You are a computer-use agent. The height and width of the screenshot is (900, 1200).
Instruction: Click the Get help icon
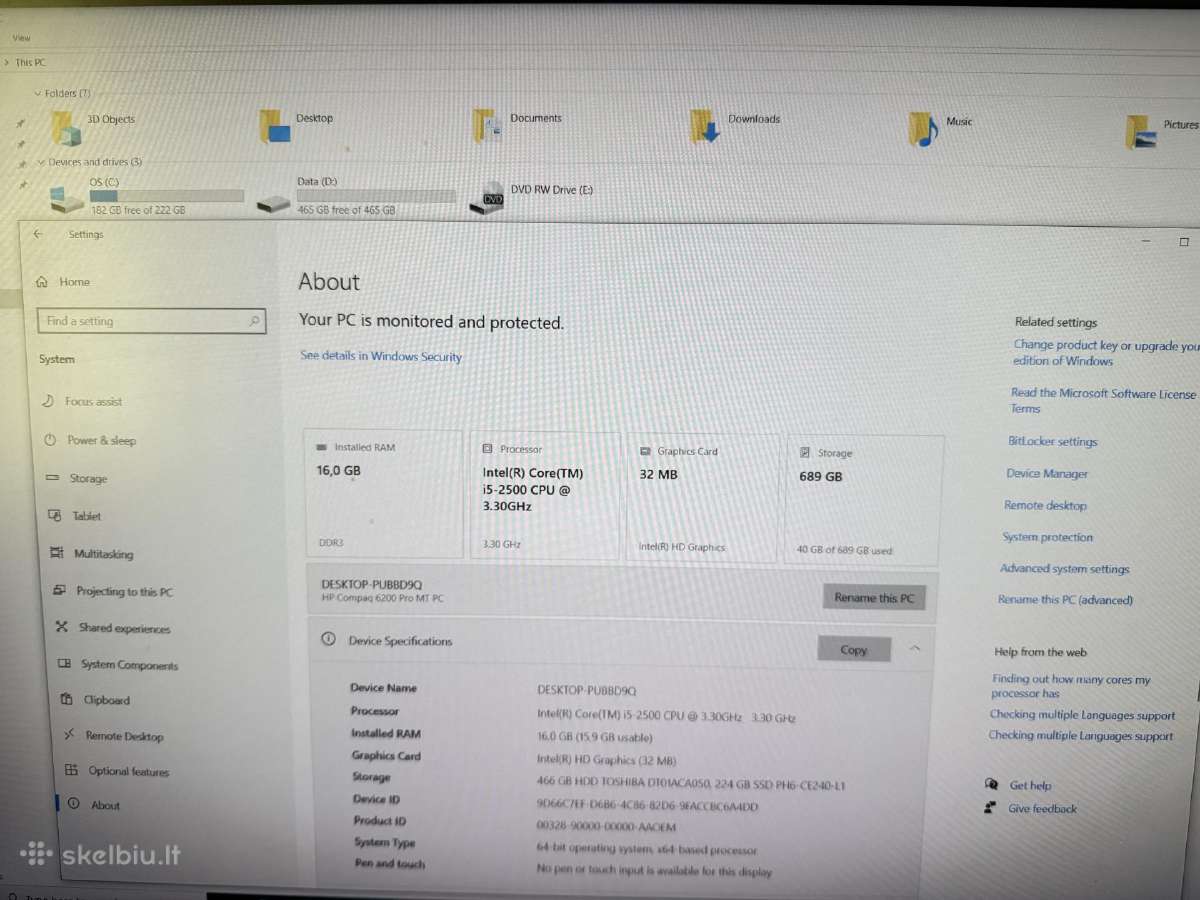[x=991, y=785]
